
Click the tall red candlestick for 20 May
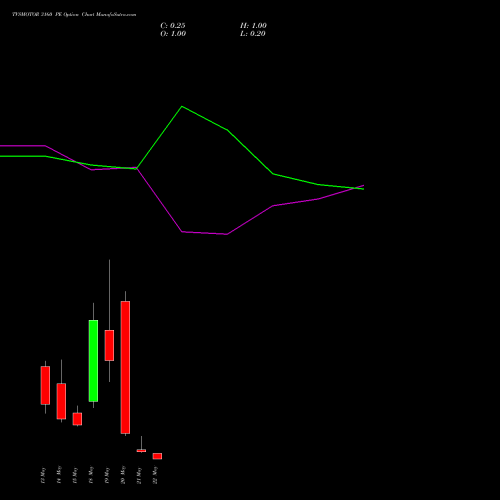[x=125, y=367]
